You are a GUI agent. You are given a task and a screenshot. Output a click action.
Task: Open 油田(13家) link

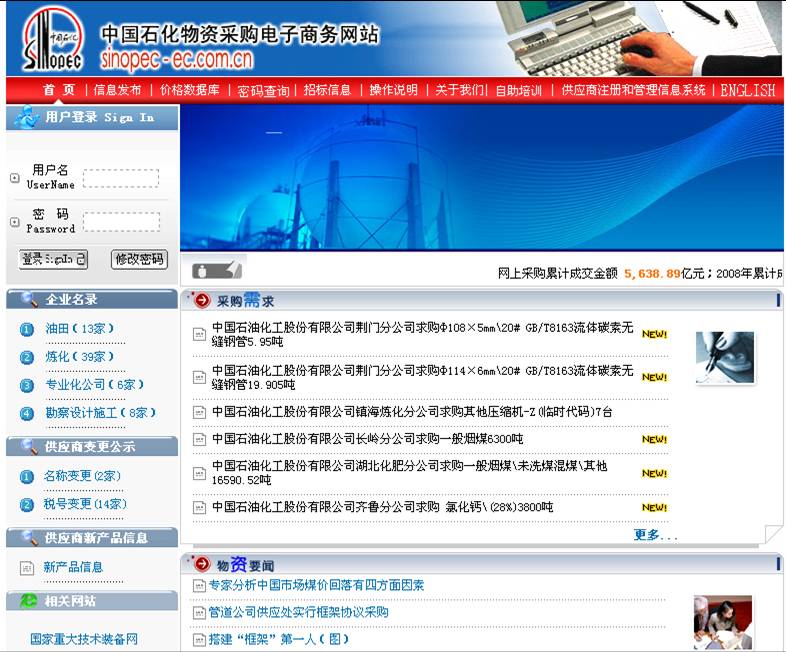coord(80,328)
